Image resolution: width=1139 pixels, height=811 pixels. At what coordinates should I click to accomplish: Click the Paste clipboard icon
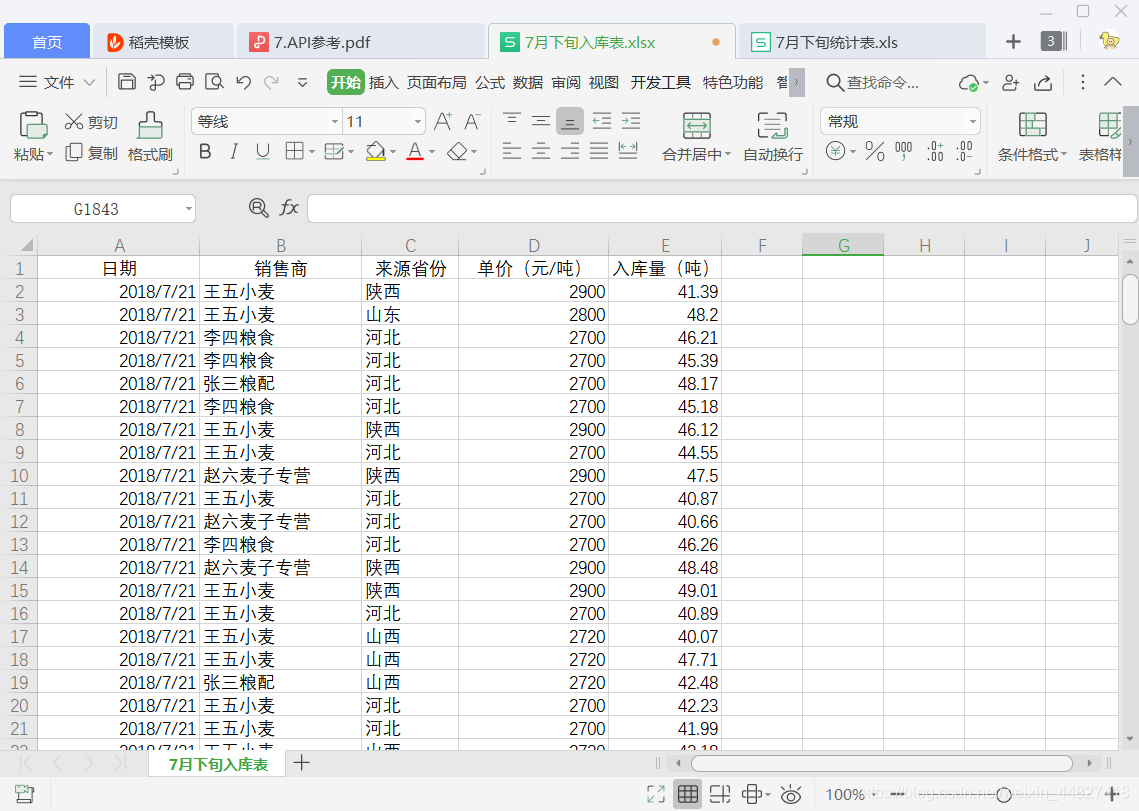[x=33, y=125]
